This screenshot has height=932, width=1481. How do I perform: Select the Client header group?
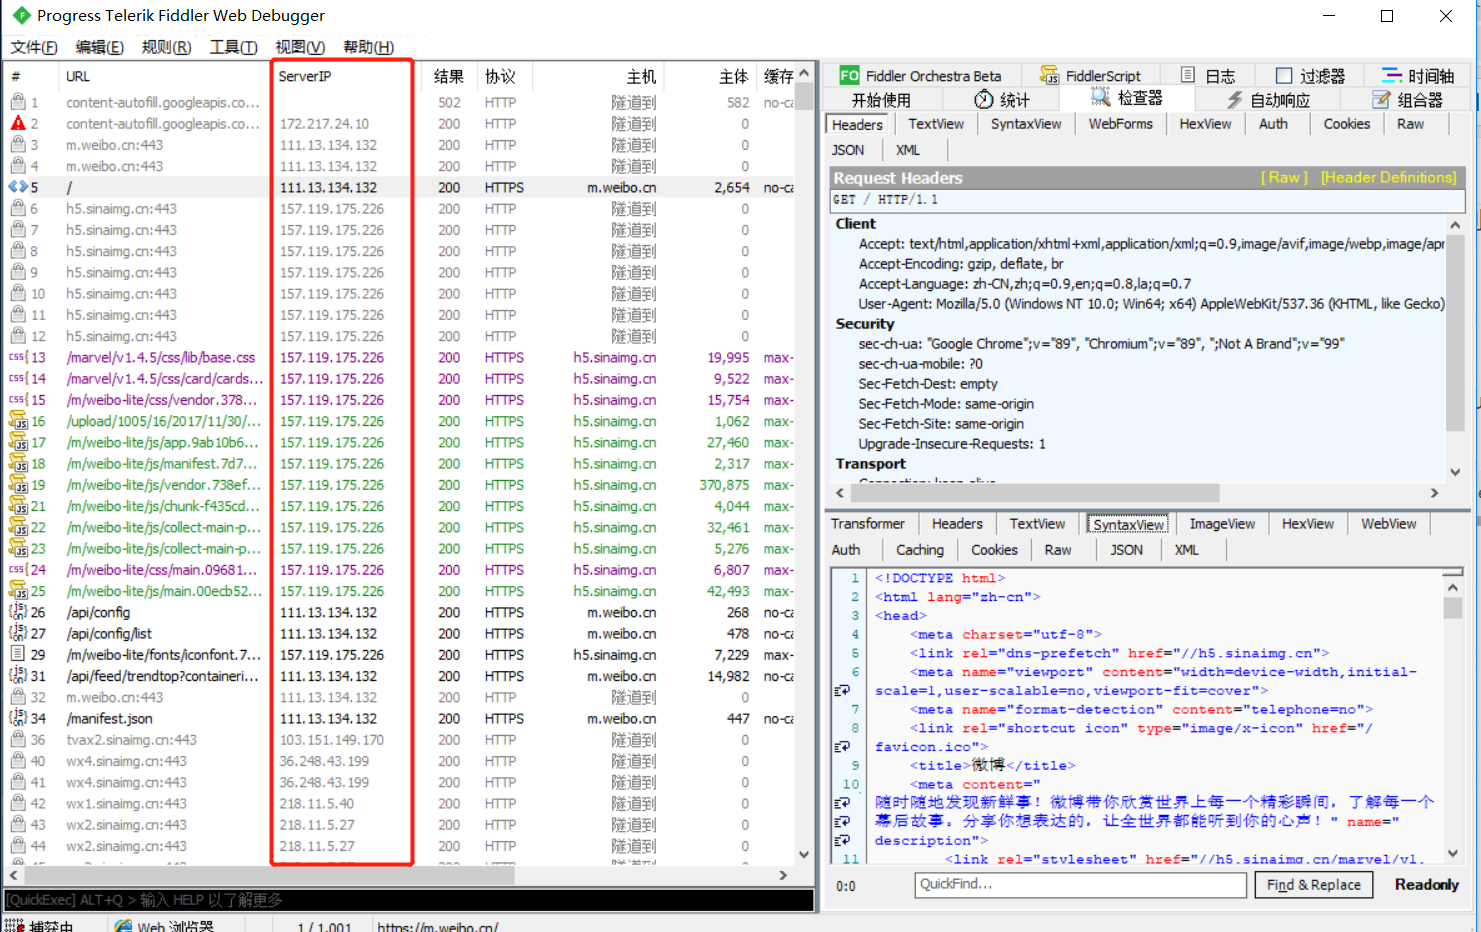point(855,224)
